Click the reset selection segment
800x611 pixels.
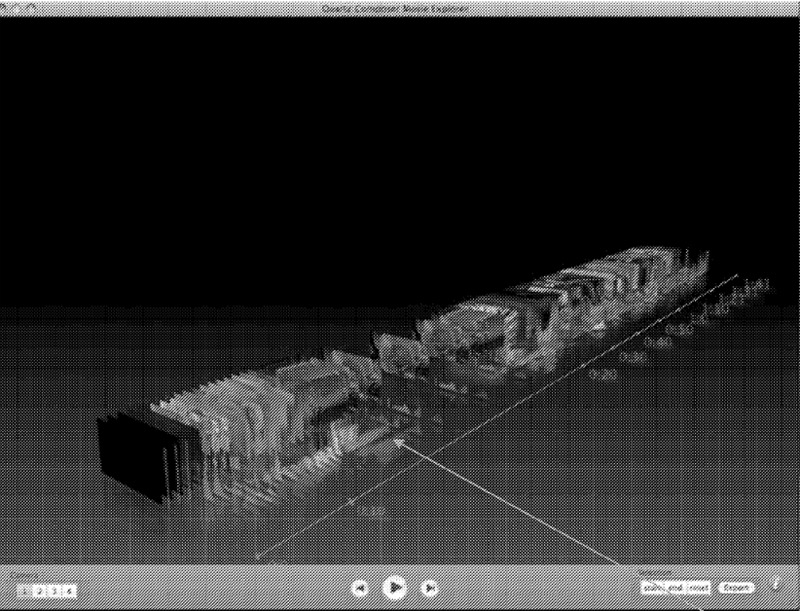pyautogui.click(x=698, y=588)
